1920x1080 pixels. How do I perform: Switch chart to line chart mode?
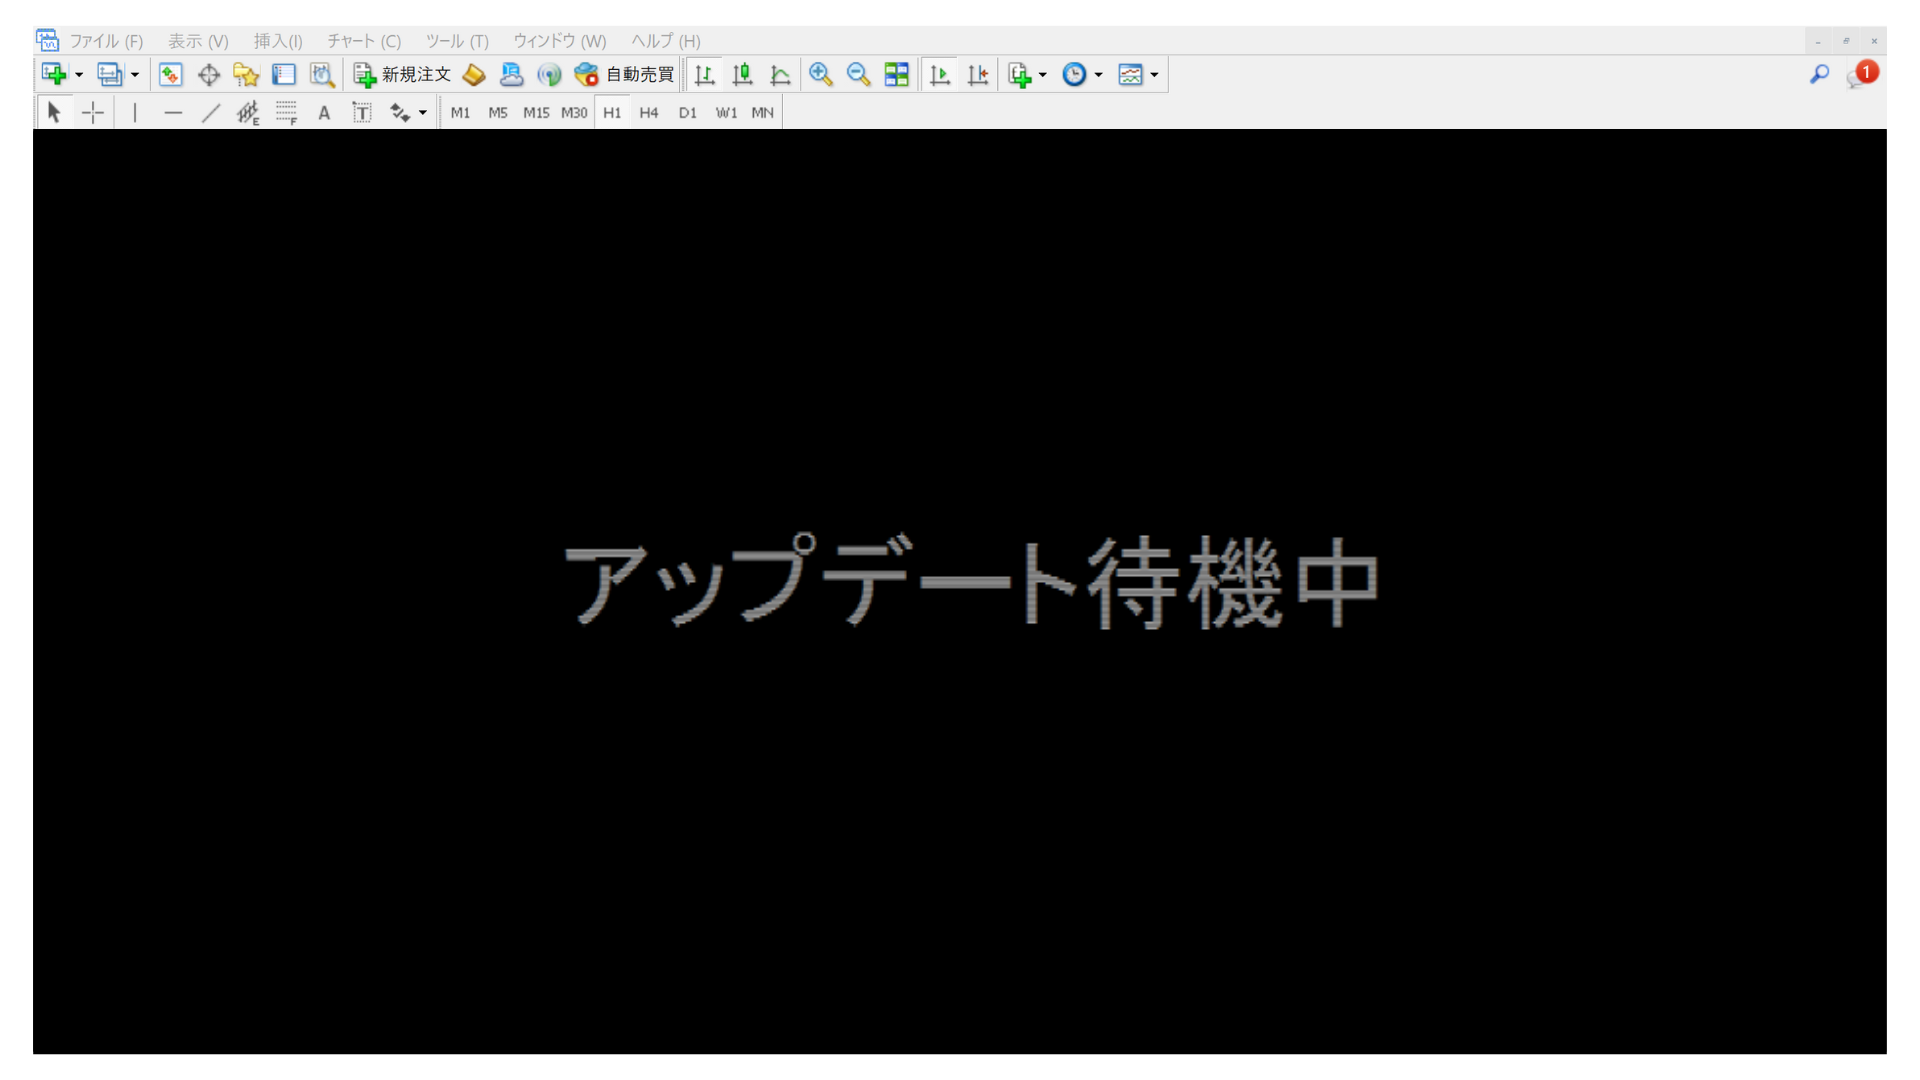click(781, 74)
